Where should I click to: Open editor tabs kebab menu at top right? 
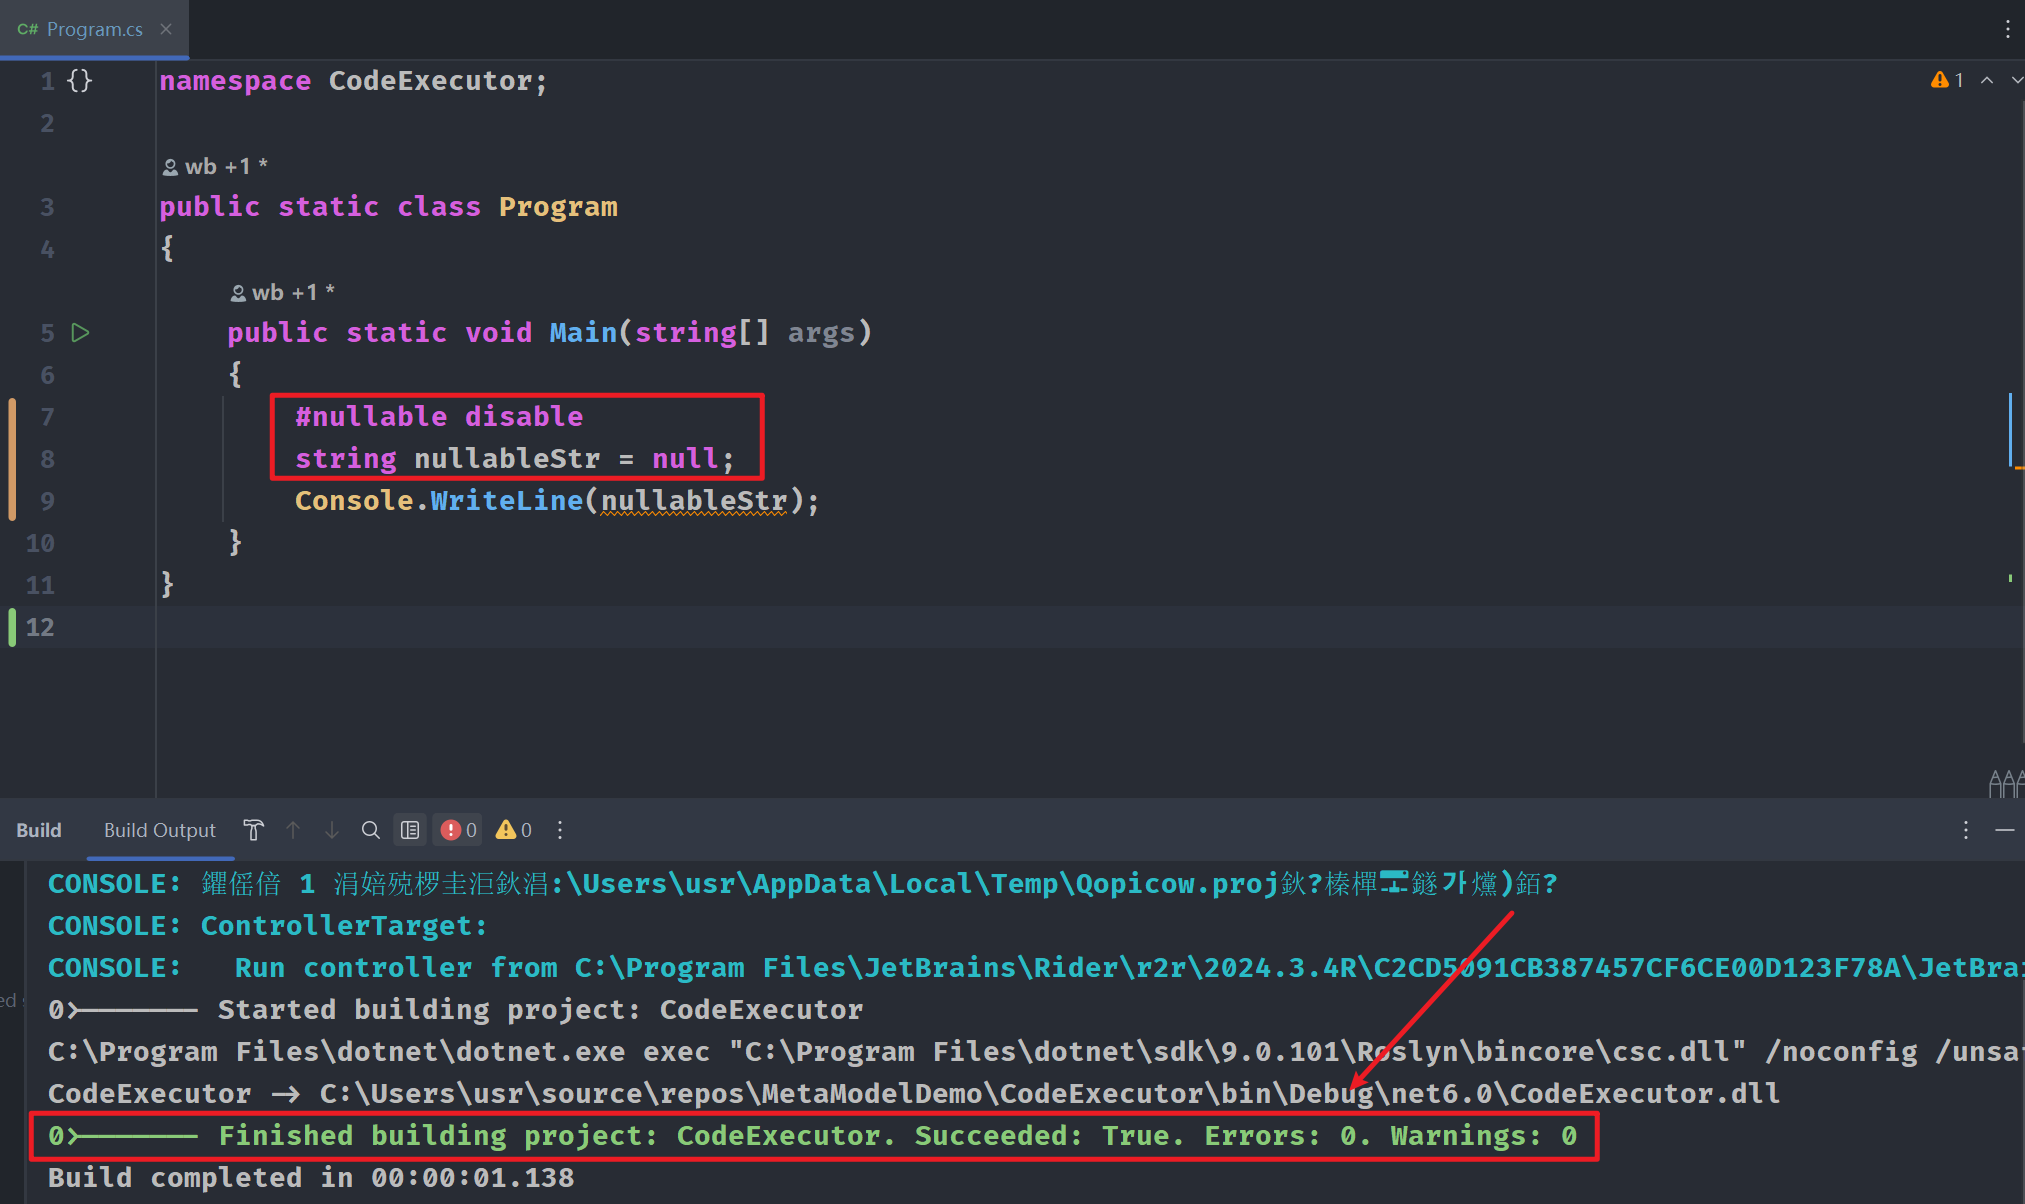(x=2007, y=29)
